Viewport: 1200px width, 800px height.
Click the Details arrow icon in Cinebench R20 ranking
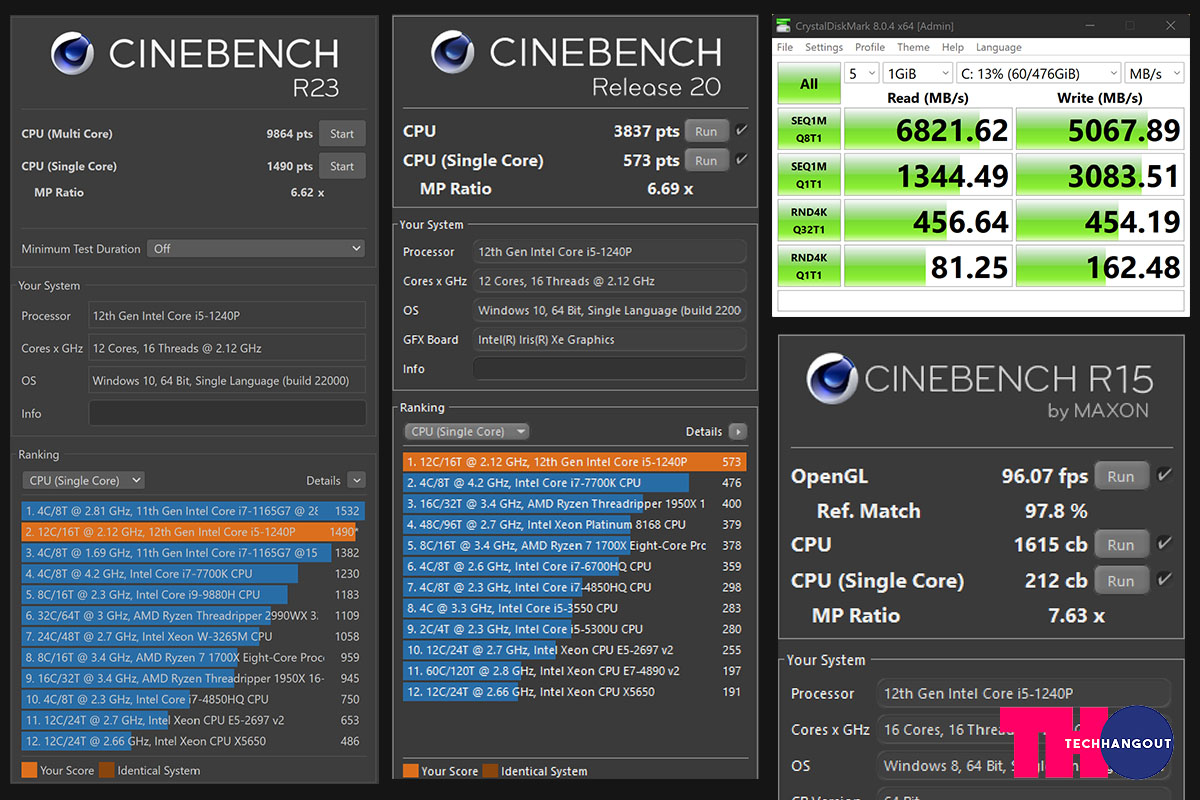tap(738, 432)
